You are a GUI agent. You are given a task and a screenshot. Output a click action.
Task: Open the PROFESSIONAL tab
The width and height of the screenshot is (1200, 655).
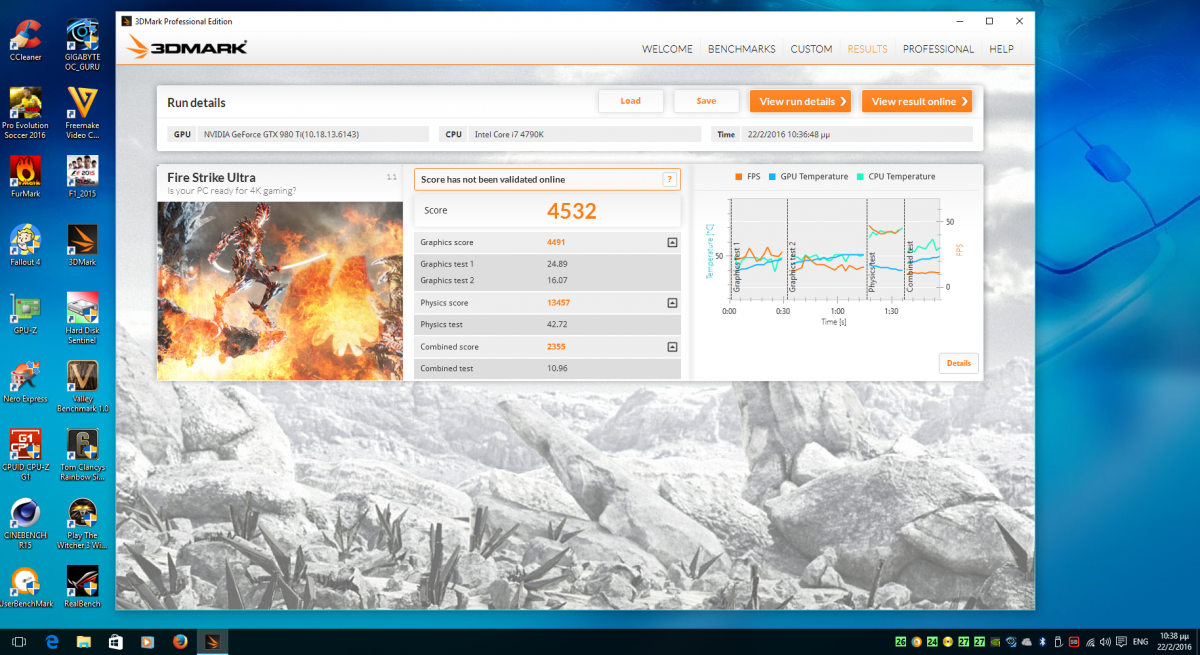tap(938, 49)
